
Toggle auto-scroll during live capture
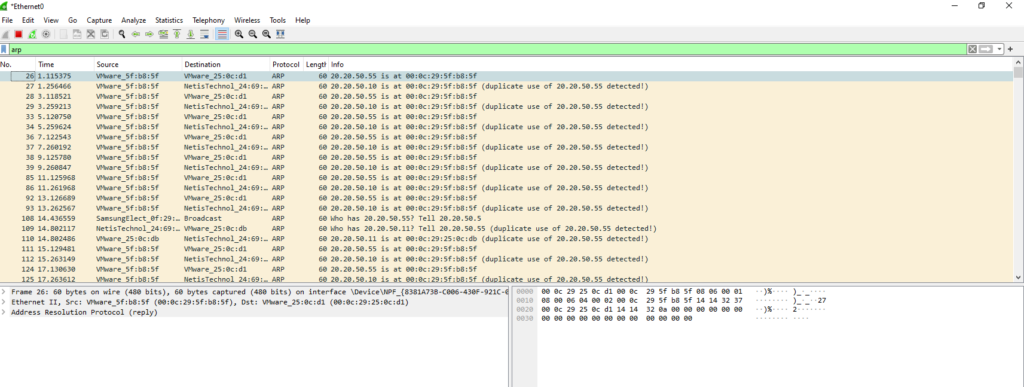click(204, 34)
